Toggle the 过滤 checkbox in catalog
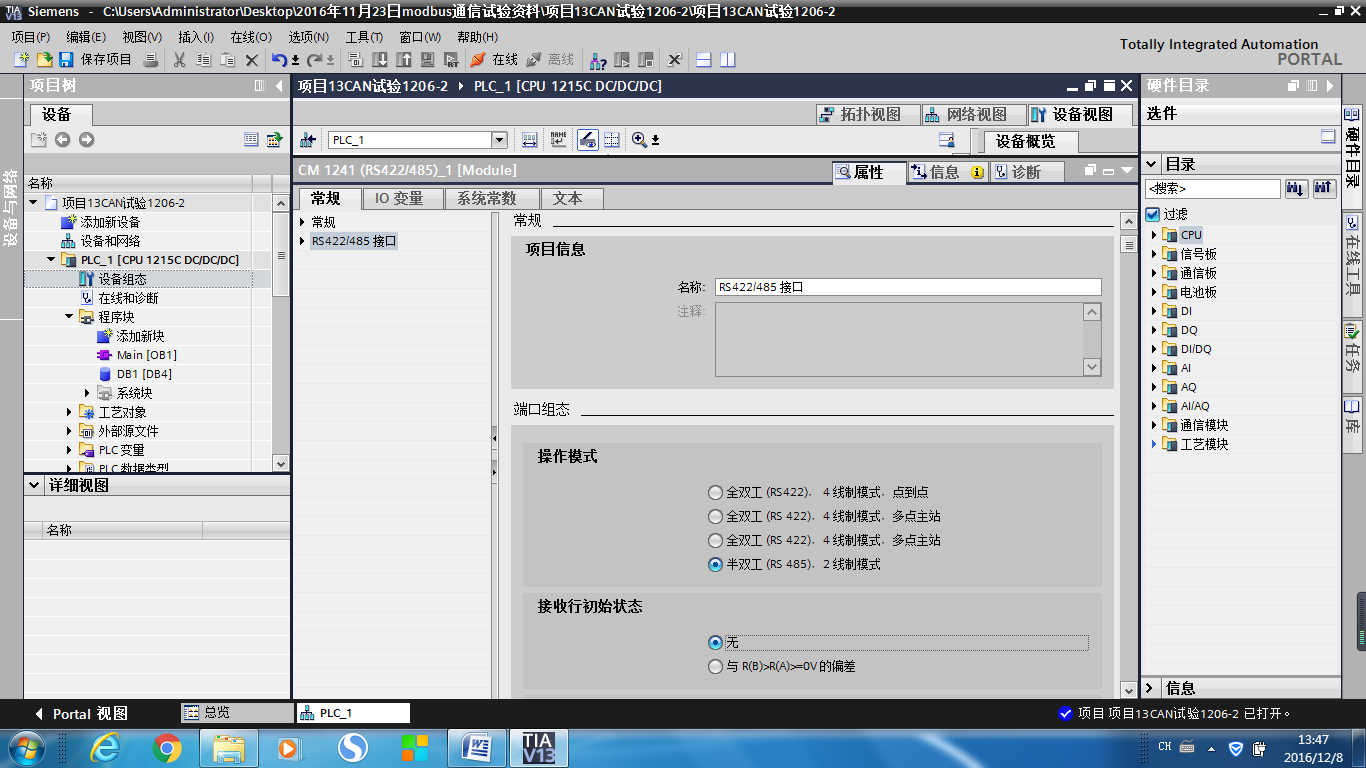This screenshot has width=1366, height=768. 1153,214
